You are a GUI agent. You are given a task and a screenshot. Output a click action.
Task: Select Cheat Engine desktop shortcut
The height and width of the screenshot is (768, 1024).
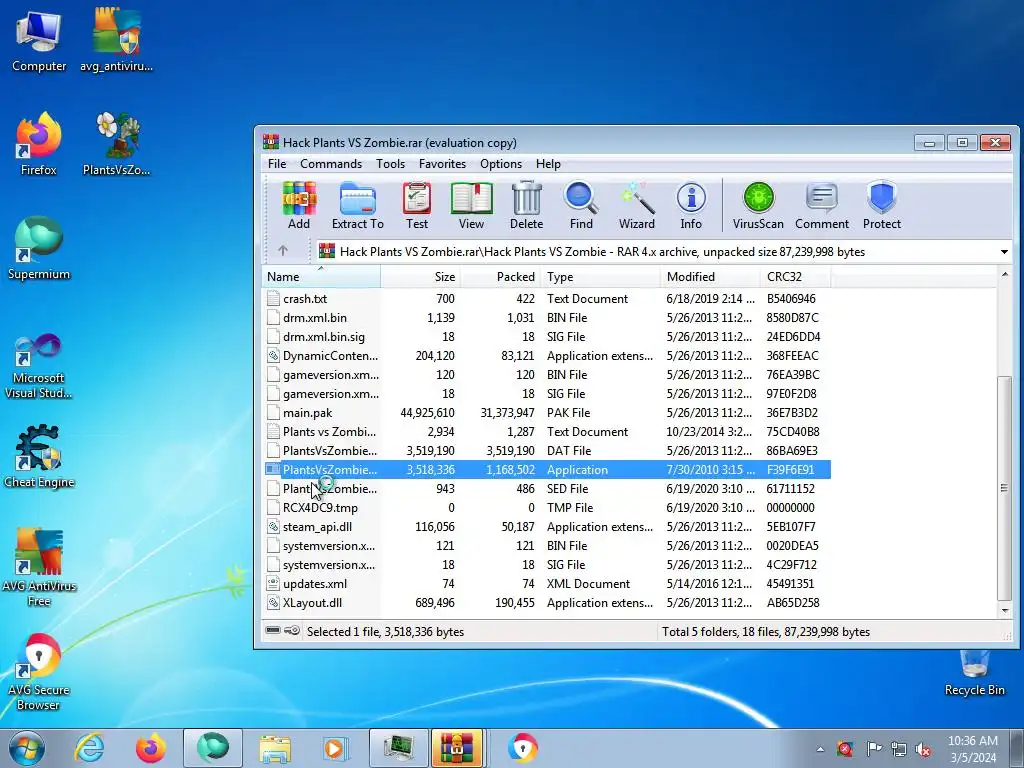click(x=39, y=456)
